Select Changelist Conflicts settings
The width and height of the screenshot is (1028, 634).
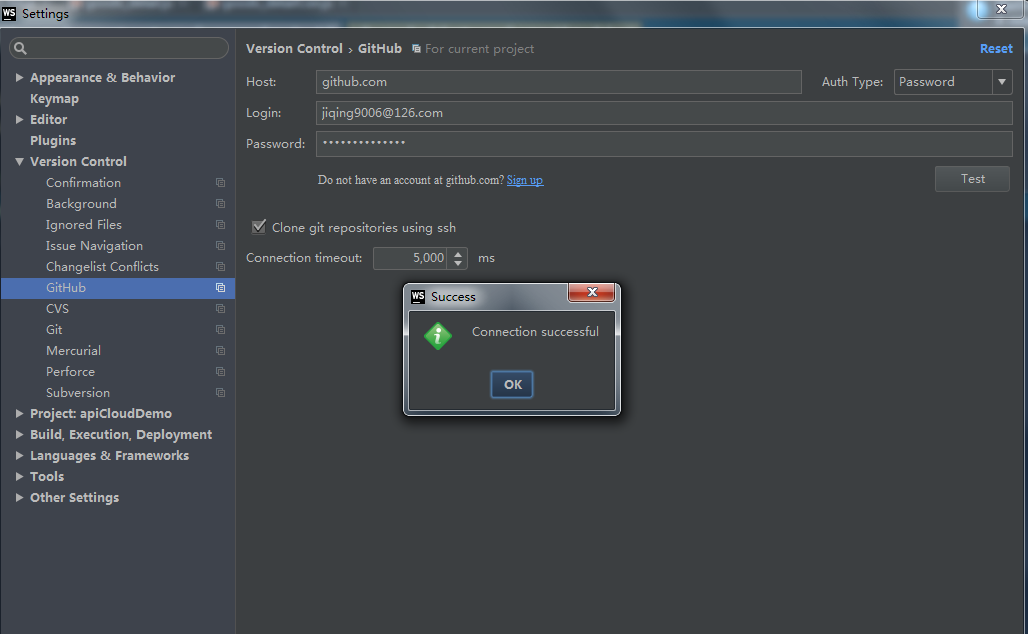102,267
